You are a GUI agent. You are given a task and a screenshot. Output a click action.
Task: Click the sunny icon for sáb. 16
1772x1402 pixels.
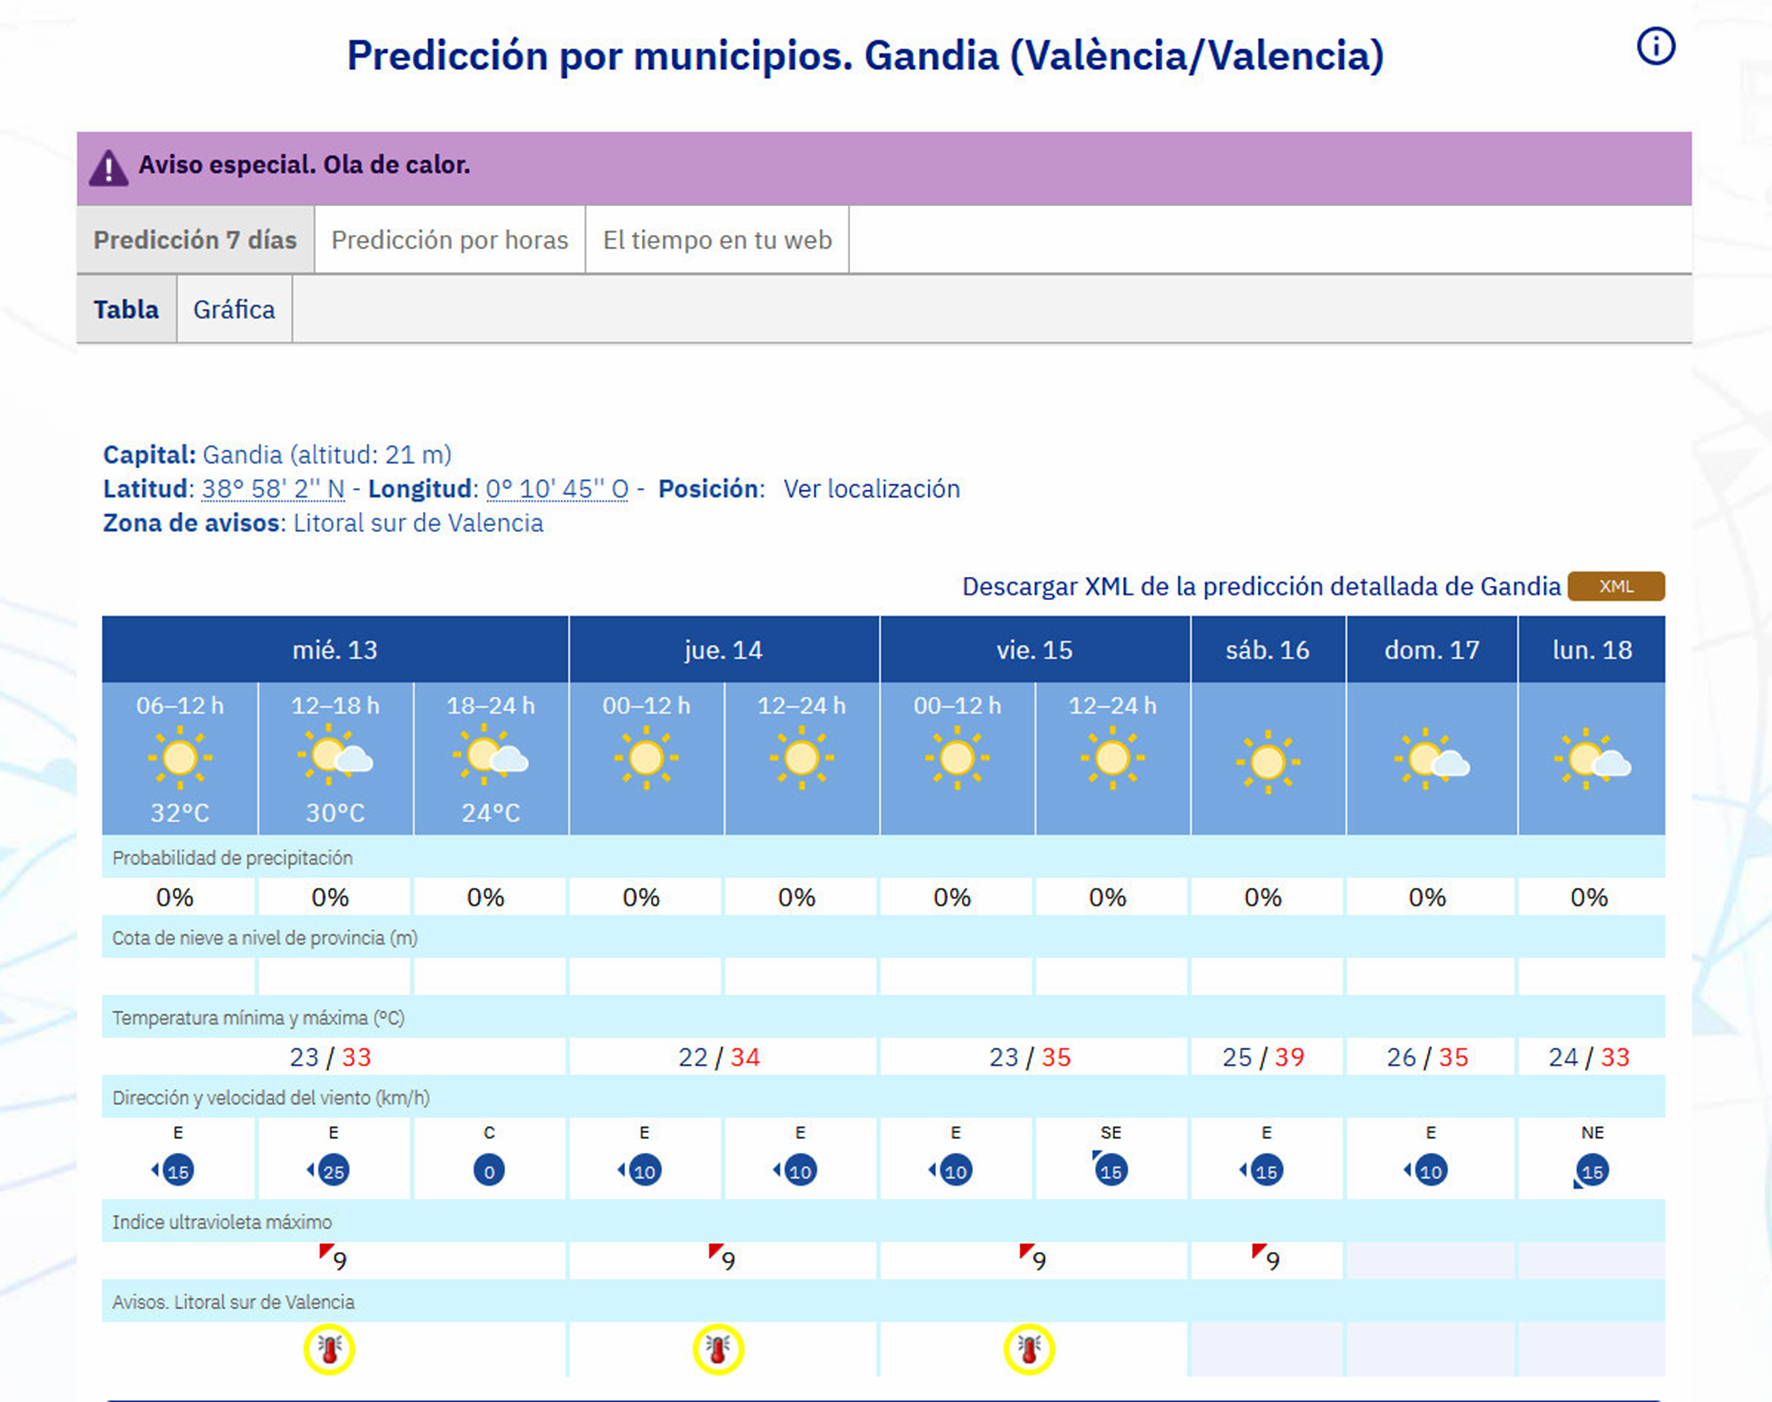click(x=1268, y=762)
